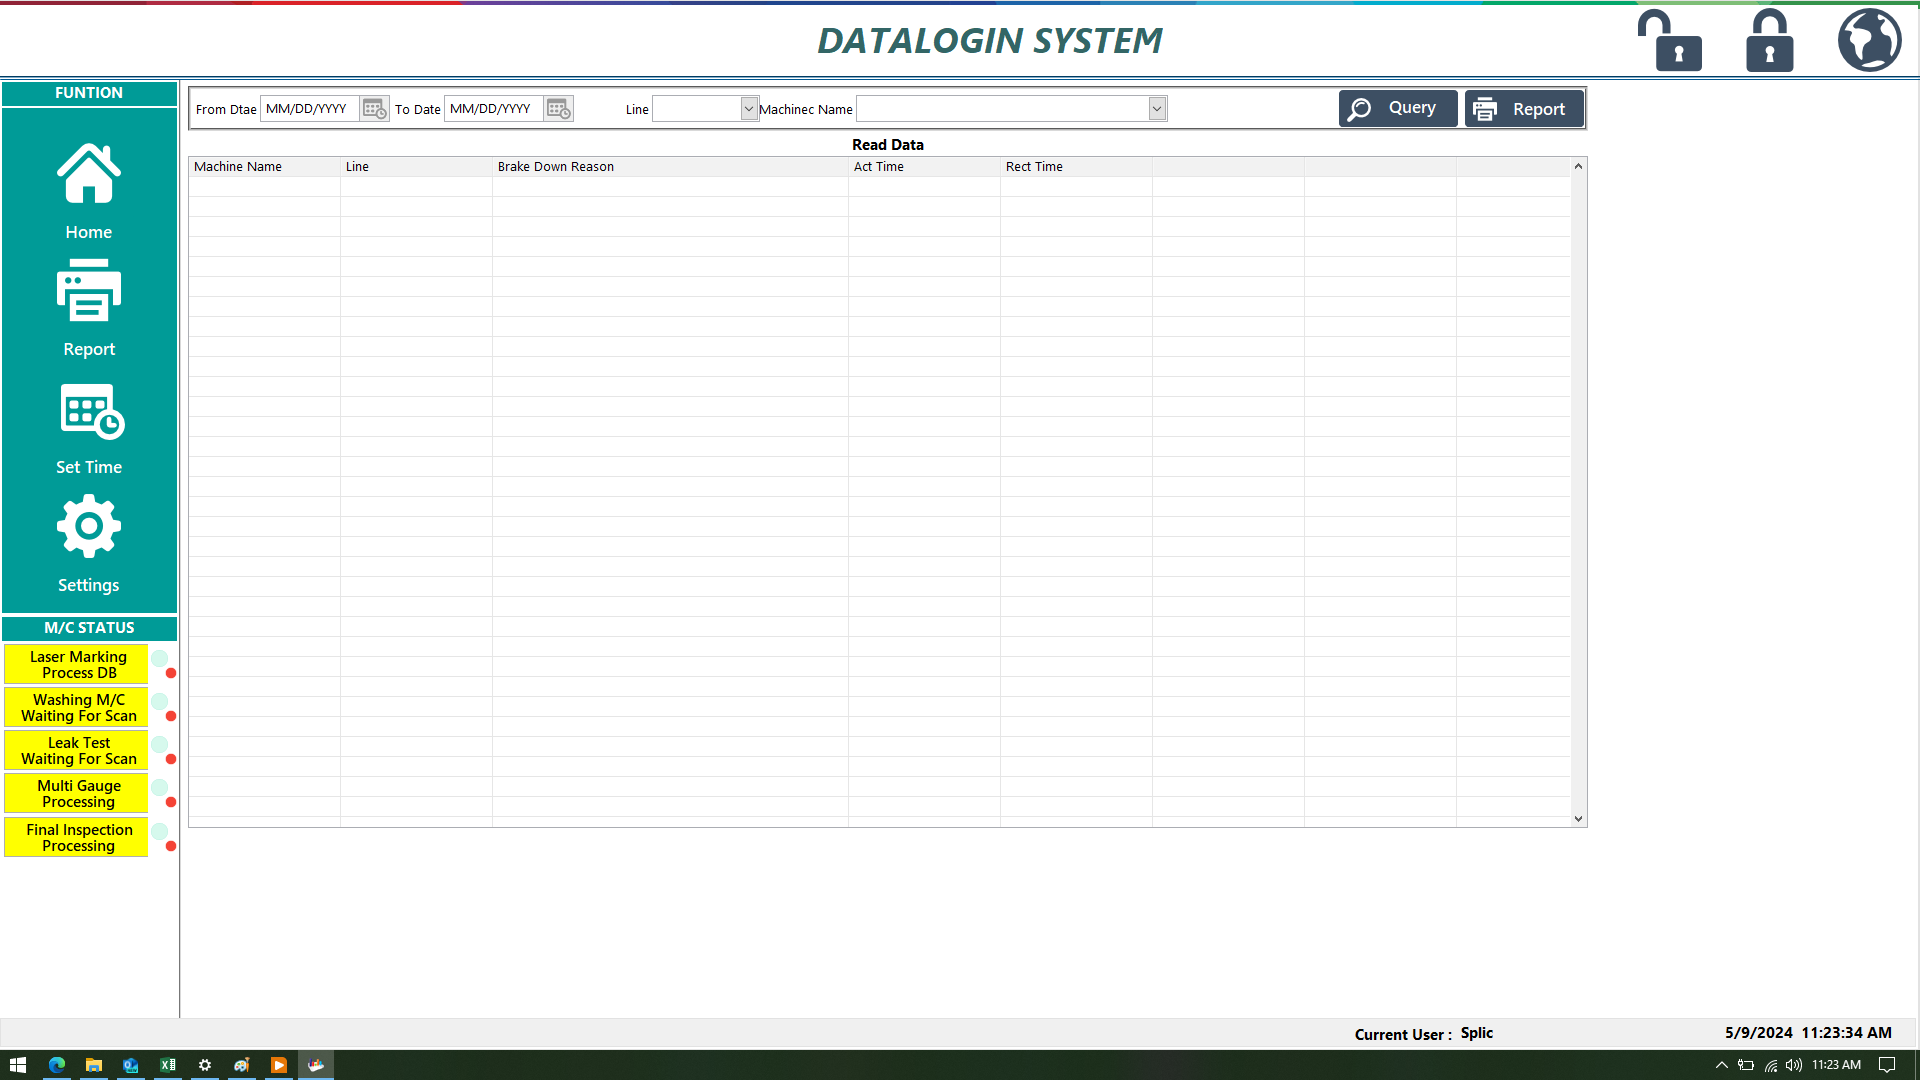Click the unlocked padlock icon in header
The width and height of the screenshot is (1920, 1080).
click(x=1669, y=41)
